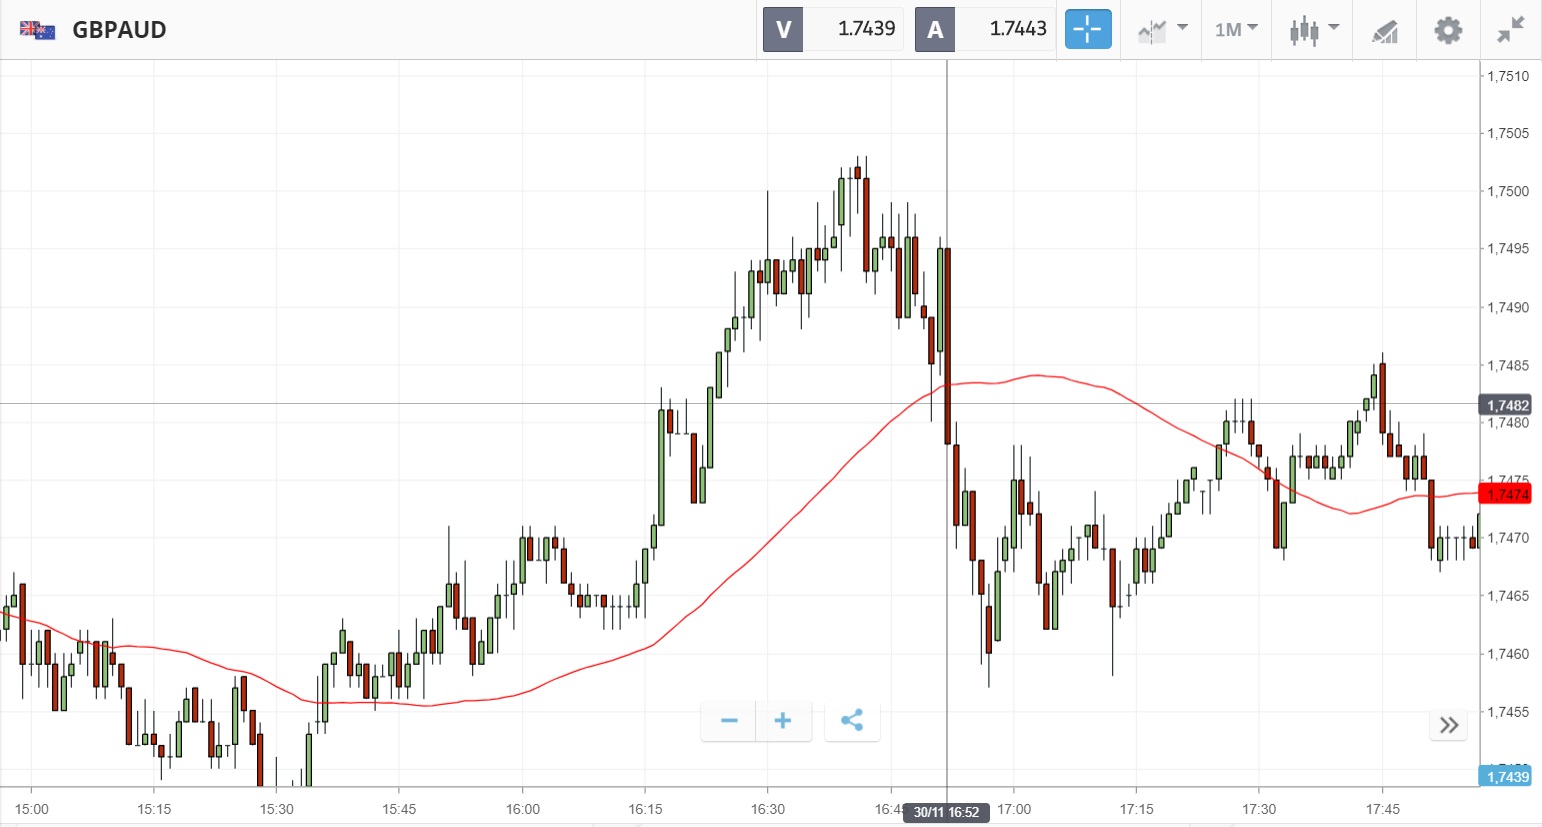Share the chart
This screenshot has width=1542, height=827.
(x=852, y=721)
